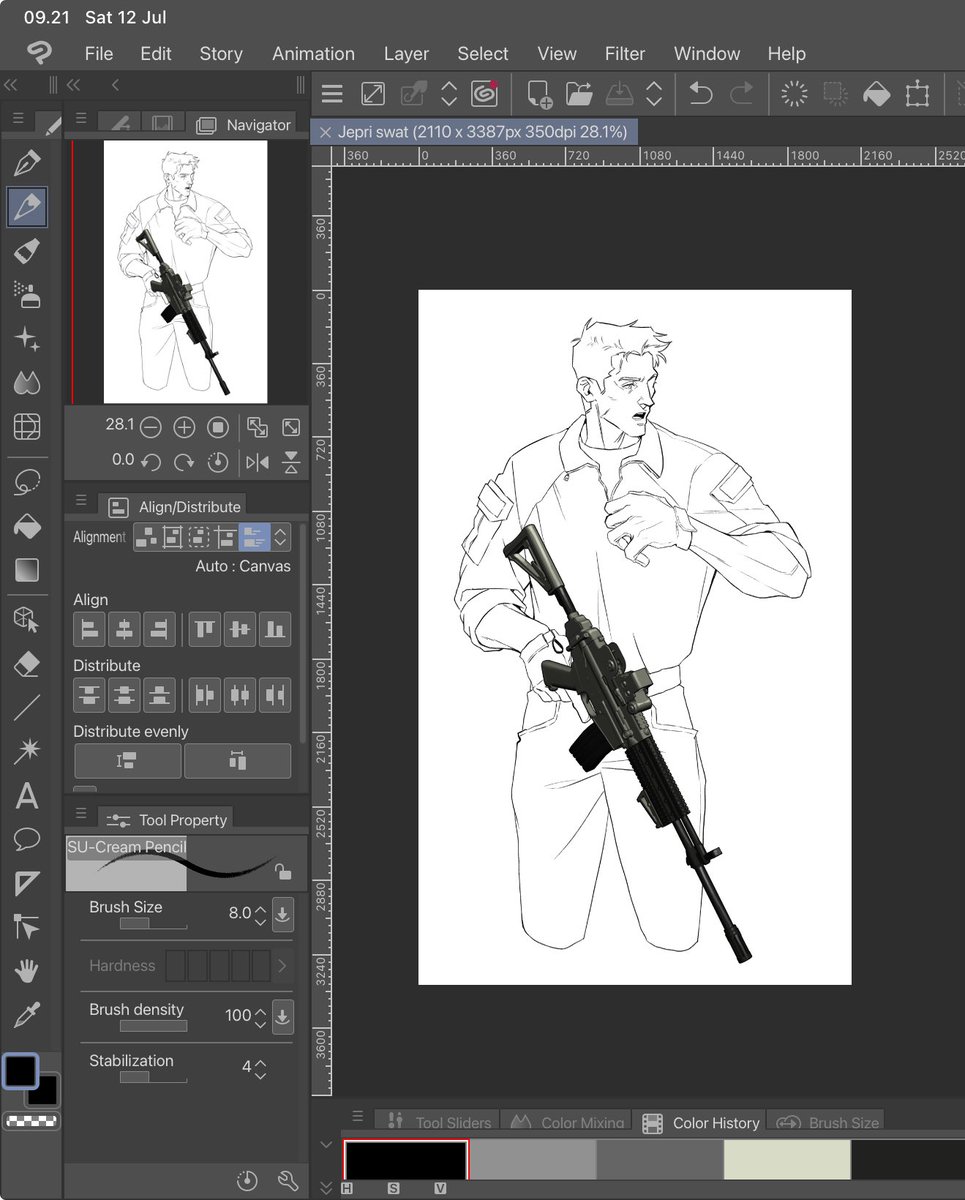Open the Filter menu
965x1200 pixels.
(x=625, y=54)
